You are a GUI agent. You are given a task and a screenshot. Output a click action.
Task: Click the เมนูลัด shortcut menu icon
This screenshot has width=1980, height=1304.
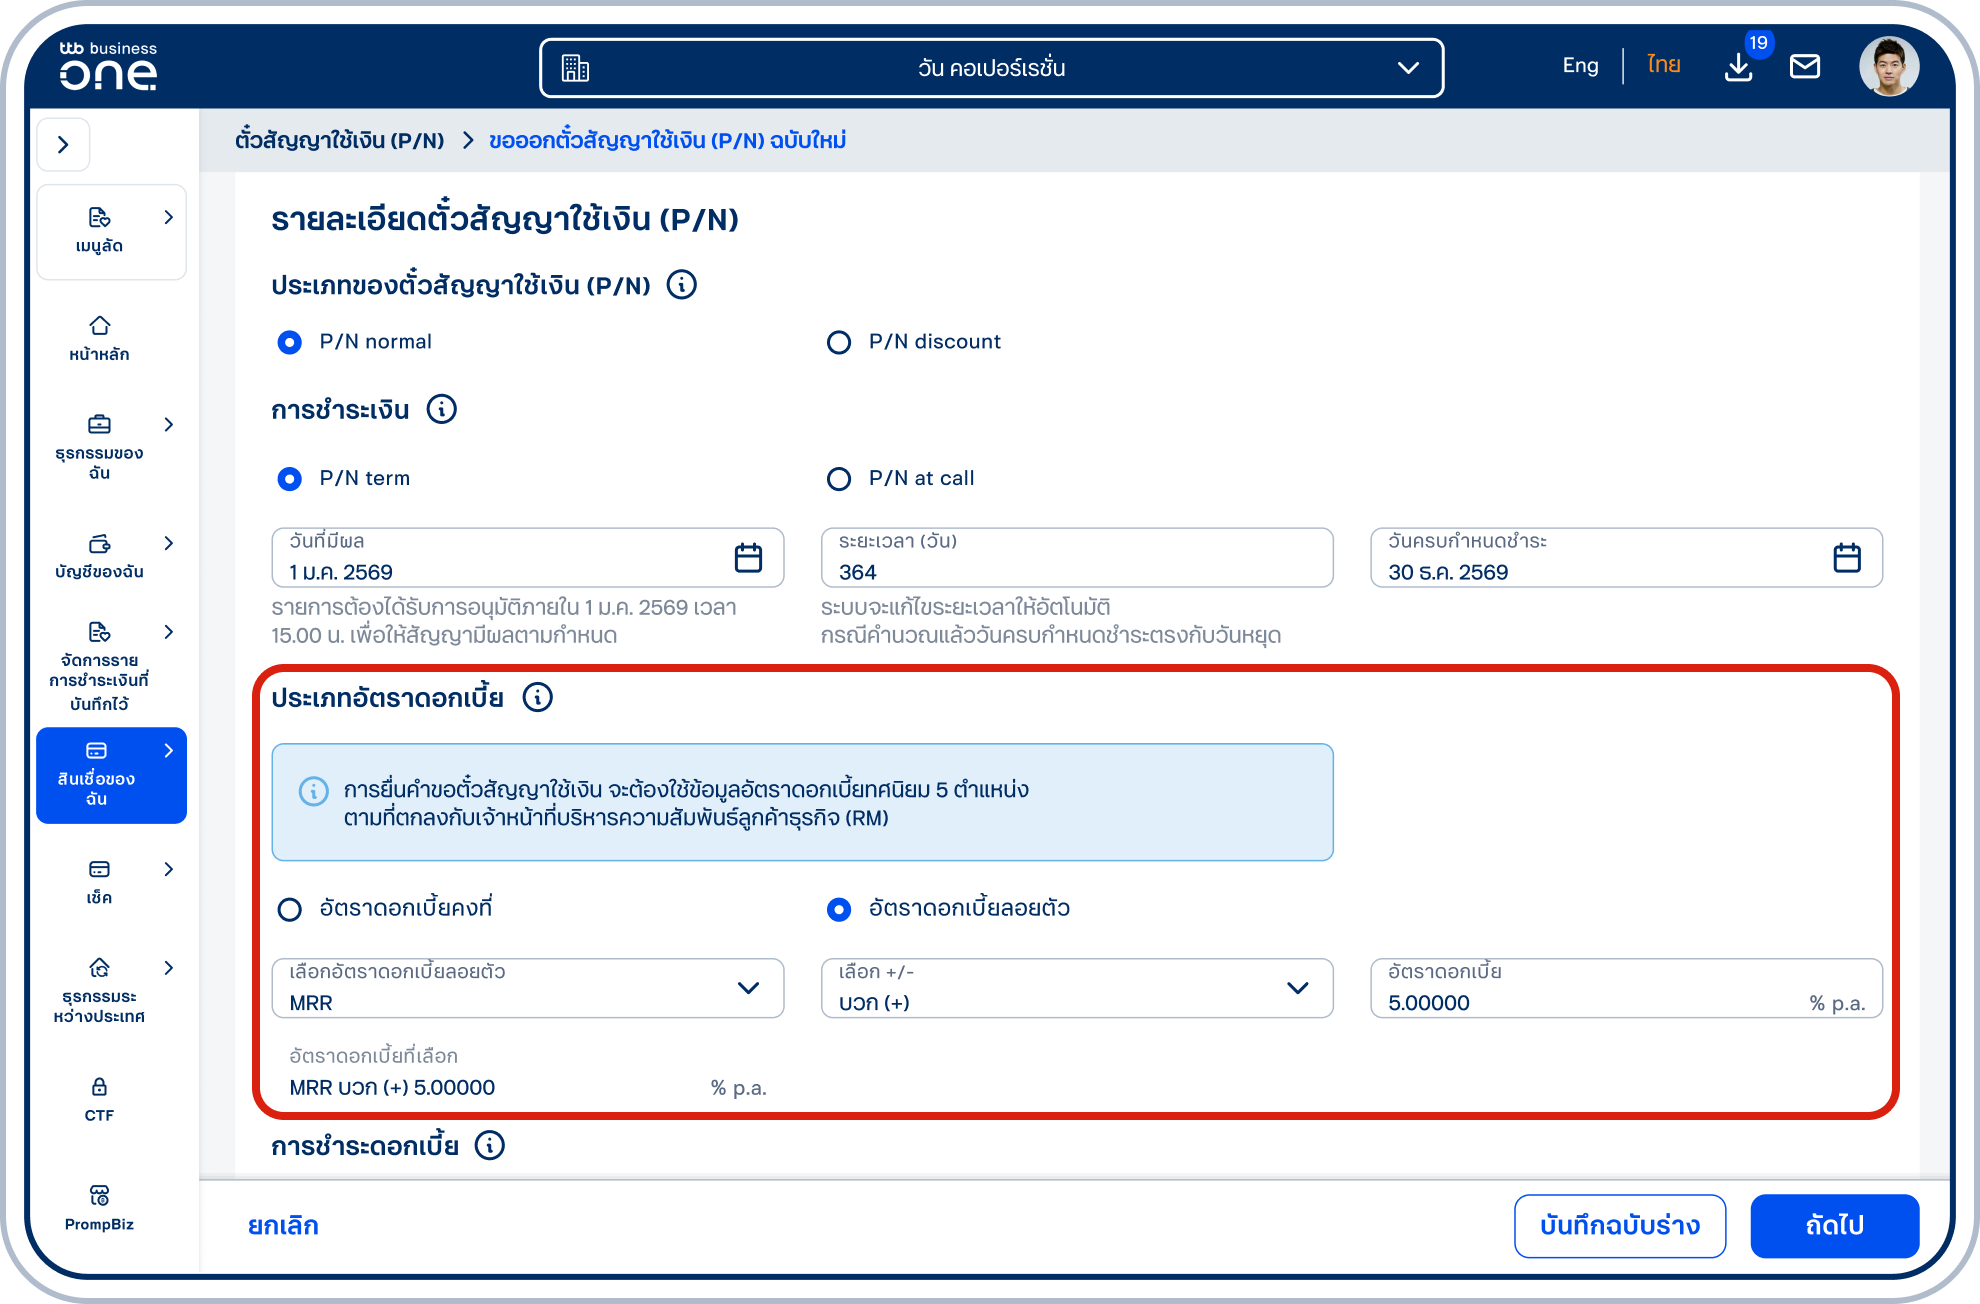99,217
